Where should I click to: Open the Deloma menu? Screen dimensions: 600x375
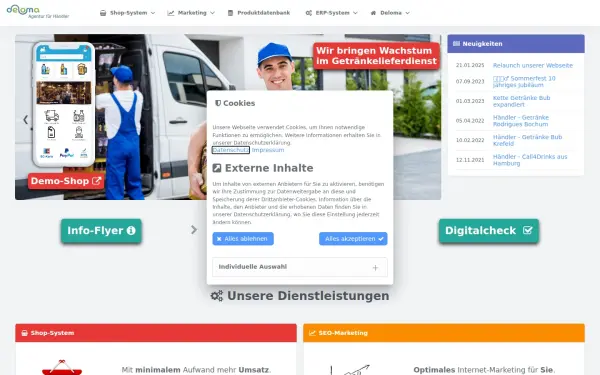(390, 13)
